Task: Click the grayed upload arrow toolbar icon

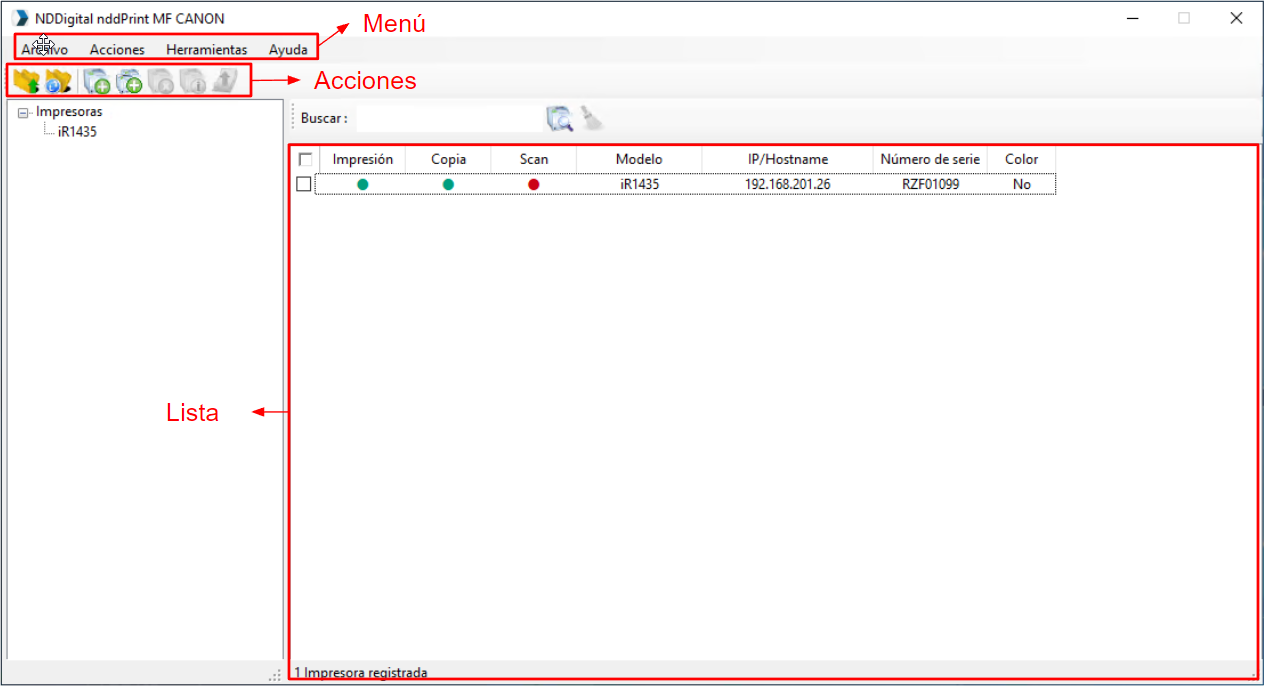Action: coord(225,81)
